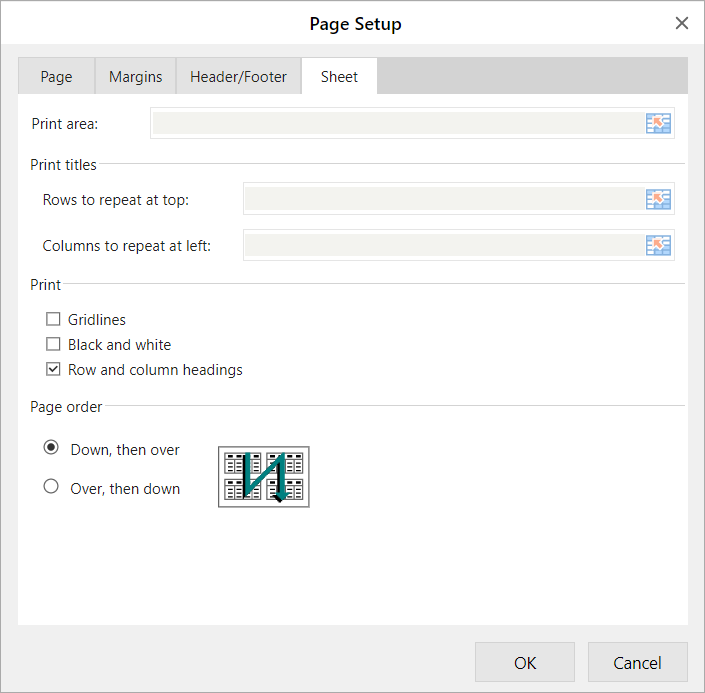Click the Gridlines label text
705x693 pixels.
pyautogui.click(x=97, y=320)
